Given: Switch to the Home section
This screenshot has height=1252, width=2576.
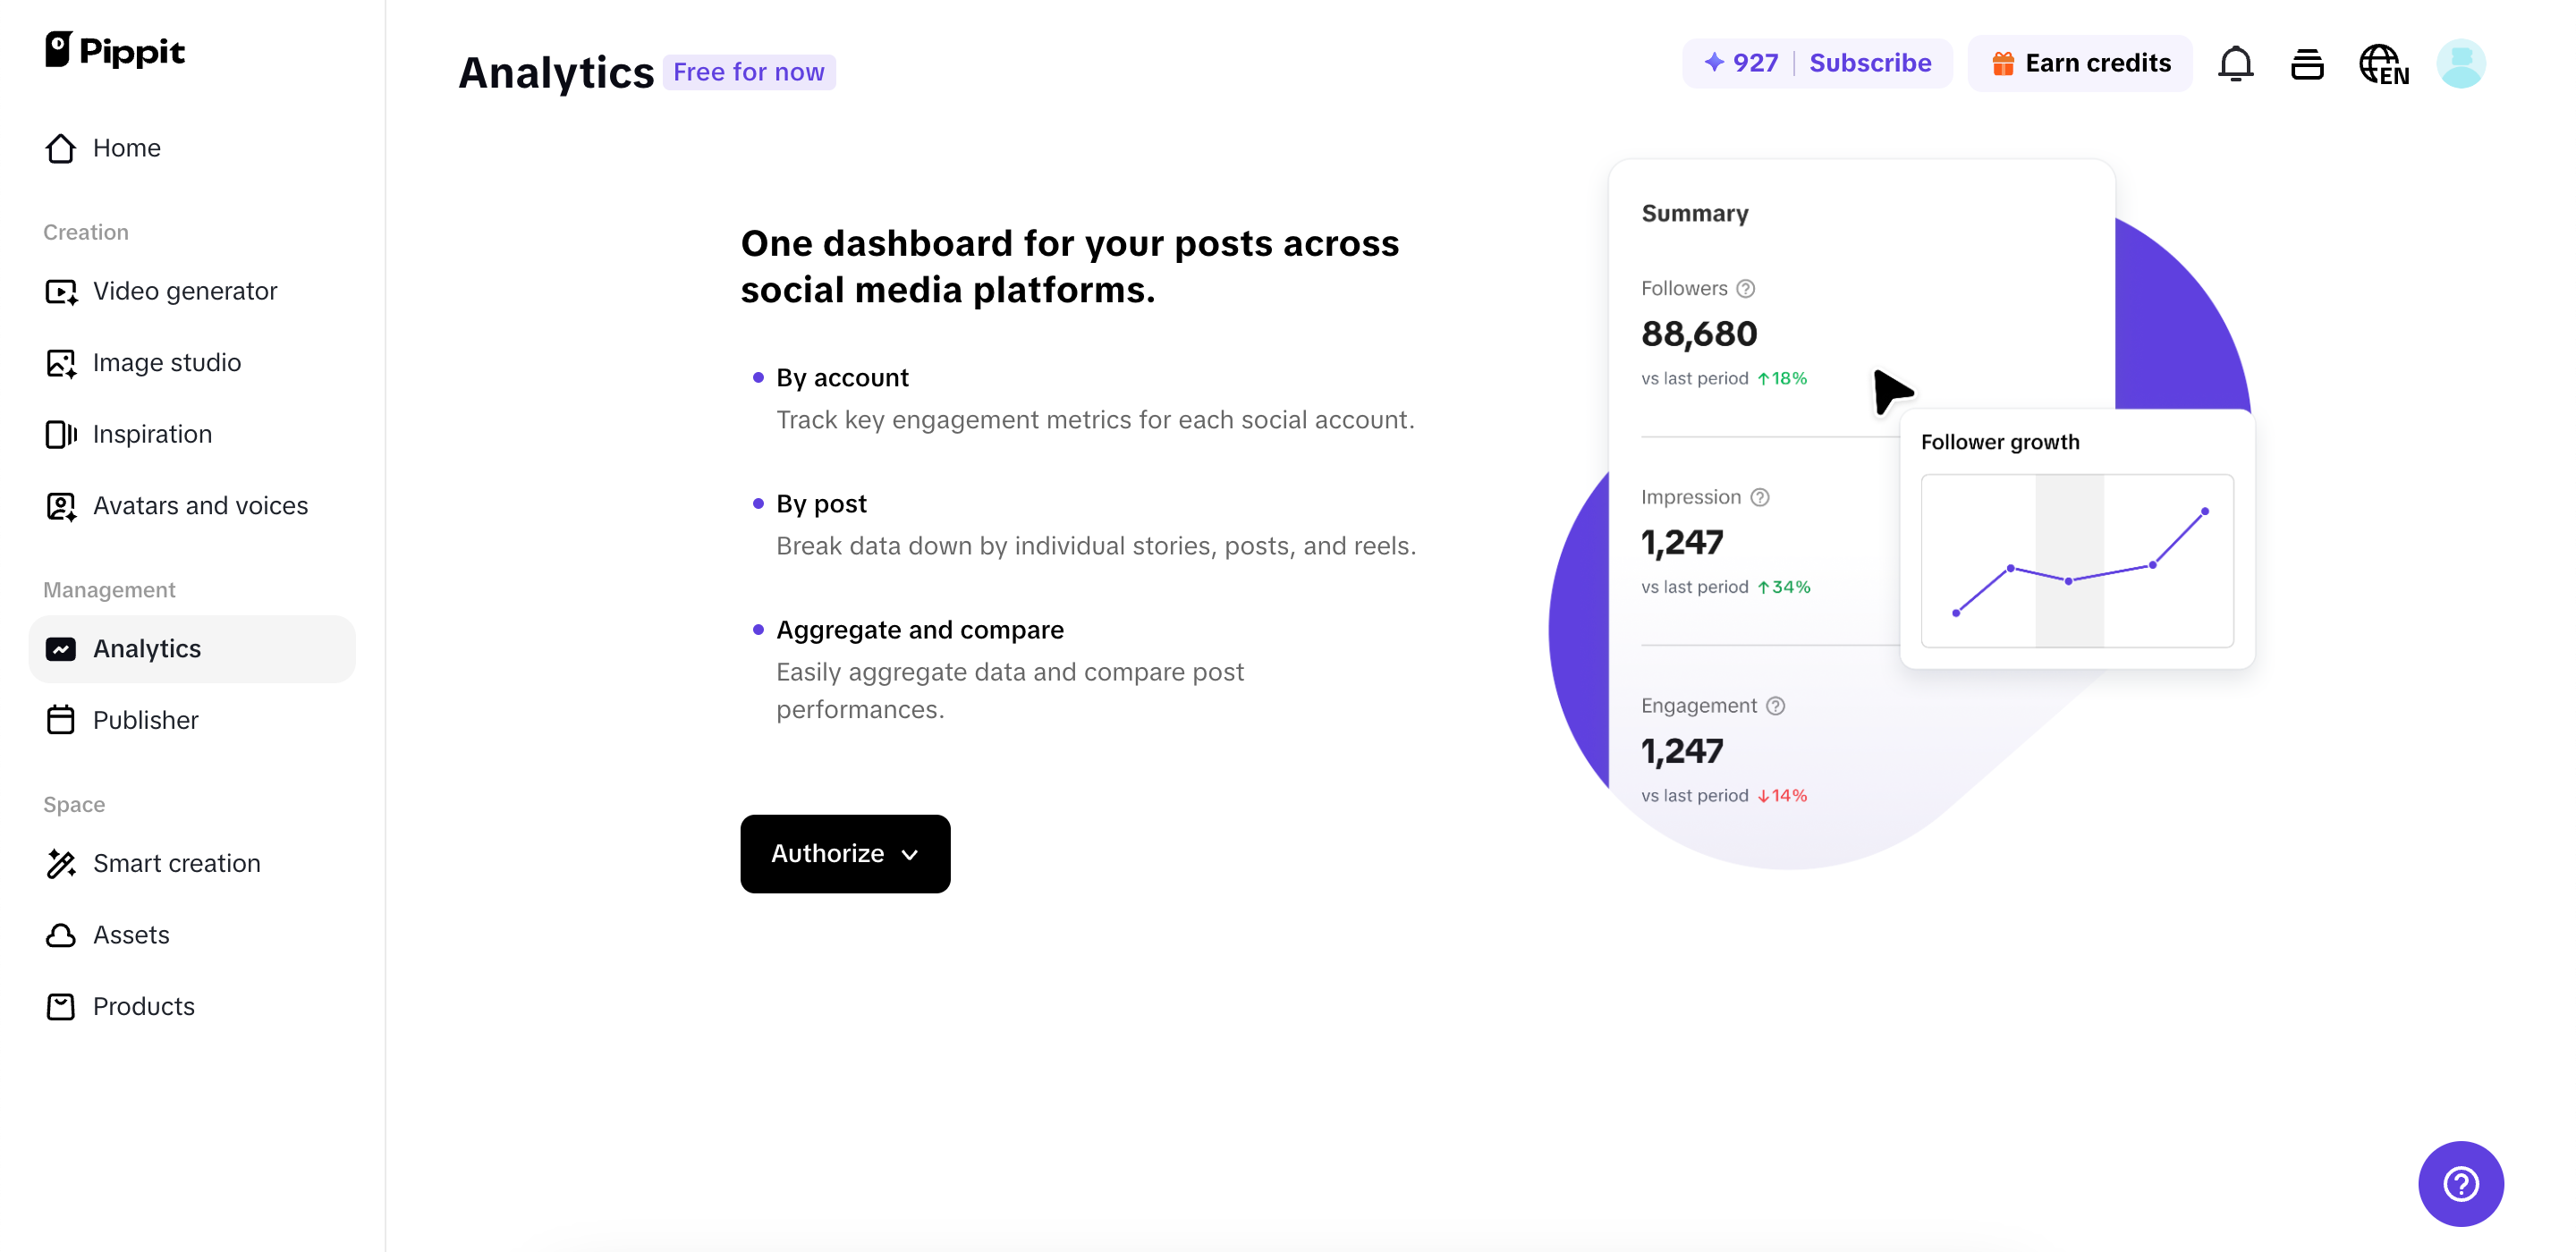Looking at the screenshot, I should pos(127,147).
